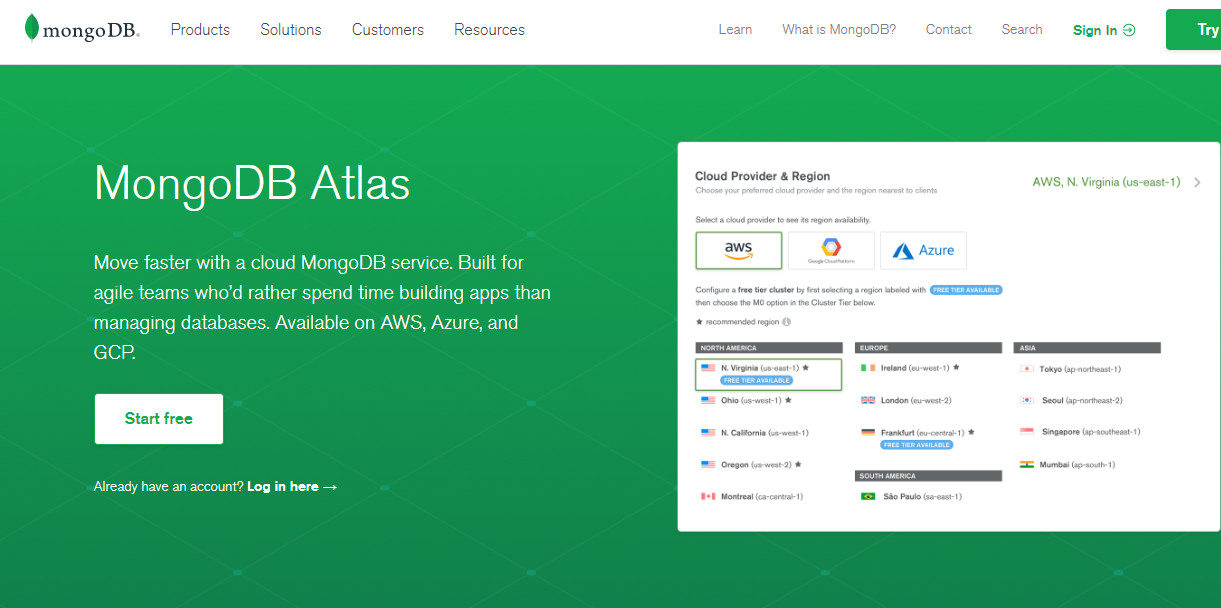Click the US flag beside Oregon
Image resolution: width=1221 pixels, height=608 pixels.
coord(708,465)
